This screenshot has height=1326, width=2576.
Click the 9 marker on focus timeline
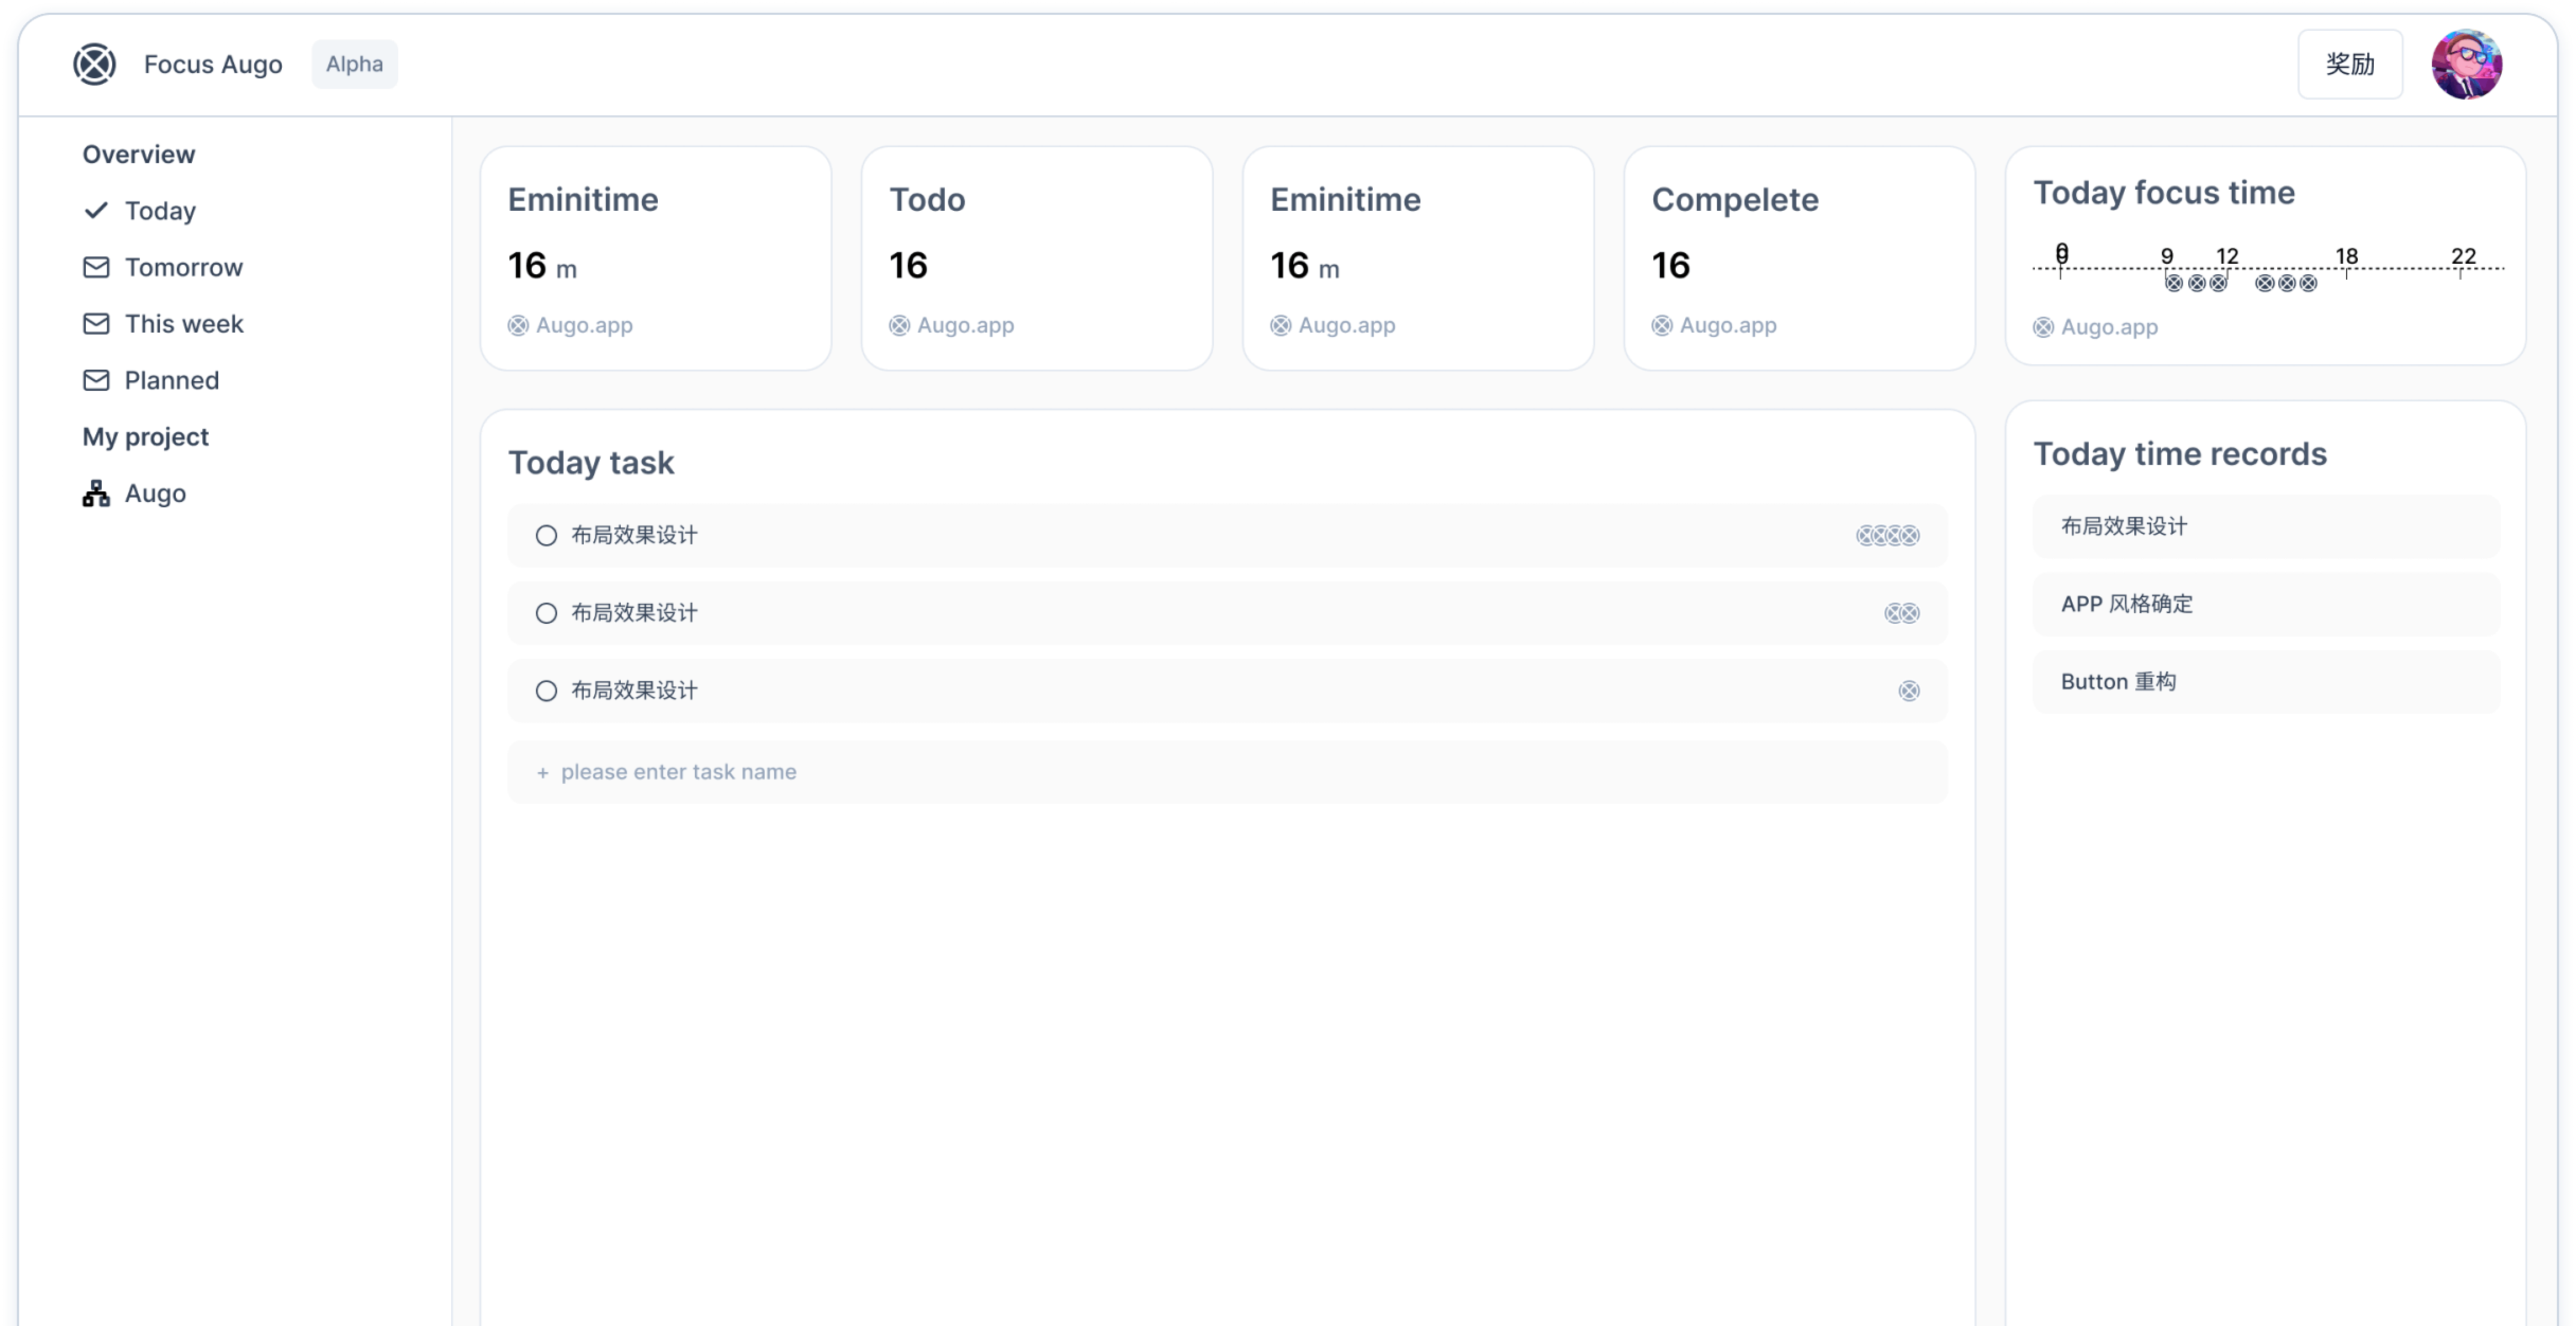pos(2167,256)
